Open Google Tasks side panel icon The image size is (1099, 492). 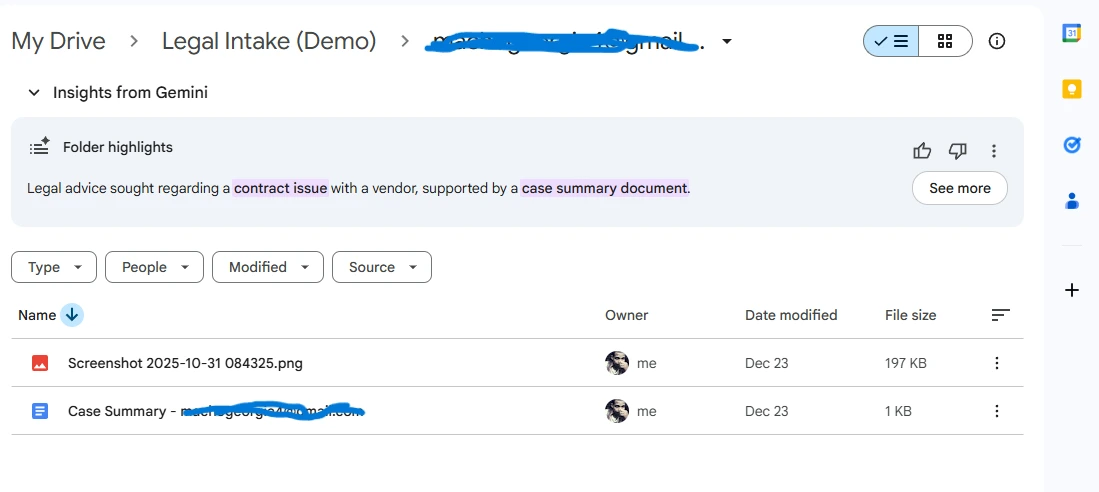click(x=1072, y=145)
